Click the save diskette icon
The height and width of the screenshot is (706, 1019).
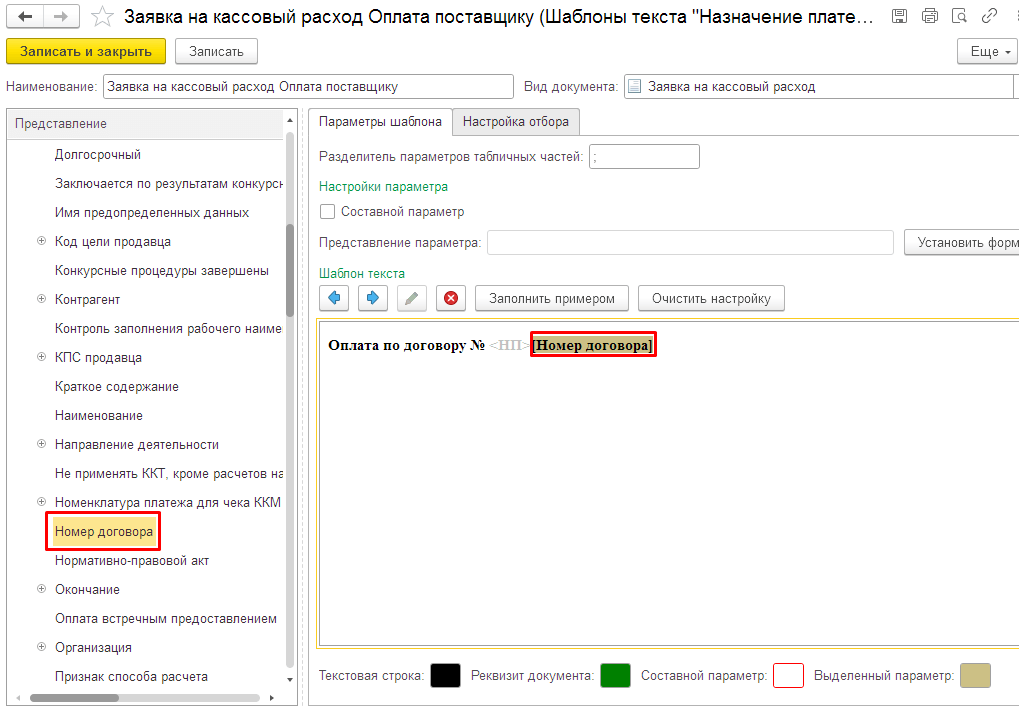click(x=899, y=16)
